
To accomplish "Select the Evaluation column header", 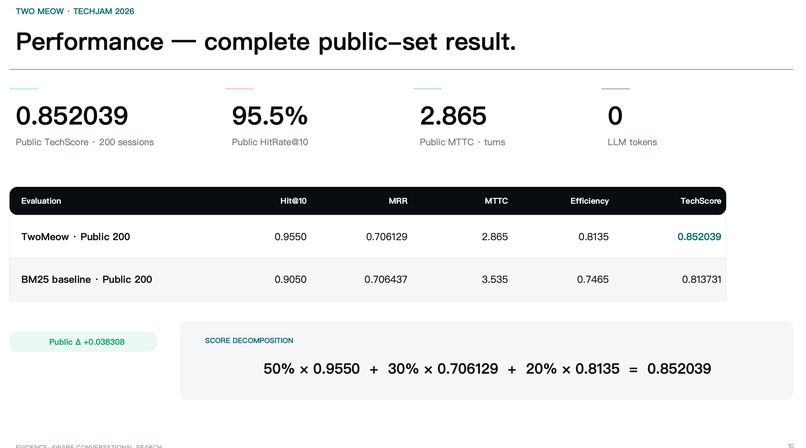I will (41, 201).
